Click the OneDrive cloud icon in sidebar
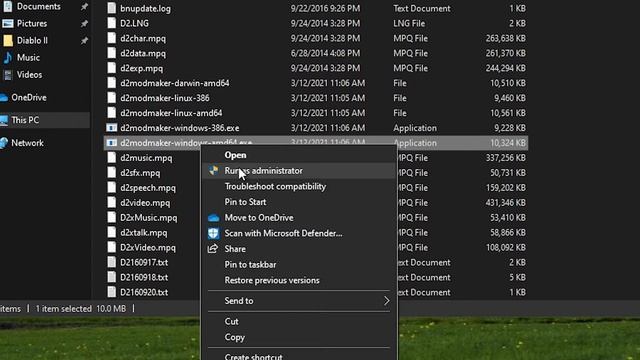Viewport: 640px width, 360px height. (x=4, y=98)
